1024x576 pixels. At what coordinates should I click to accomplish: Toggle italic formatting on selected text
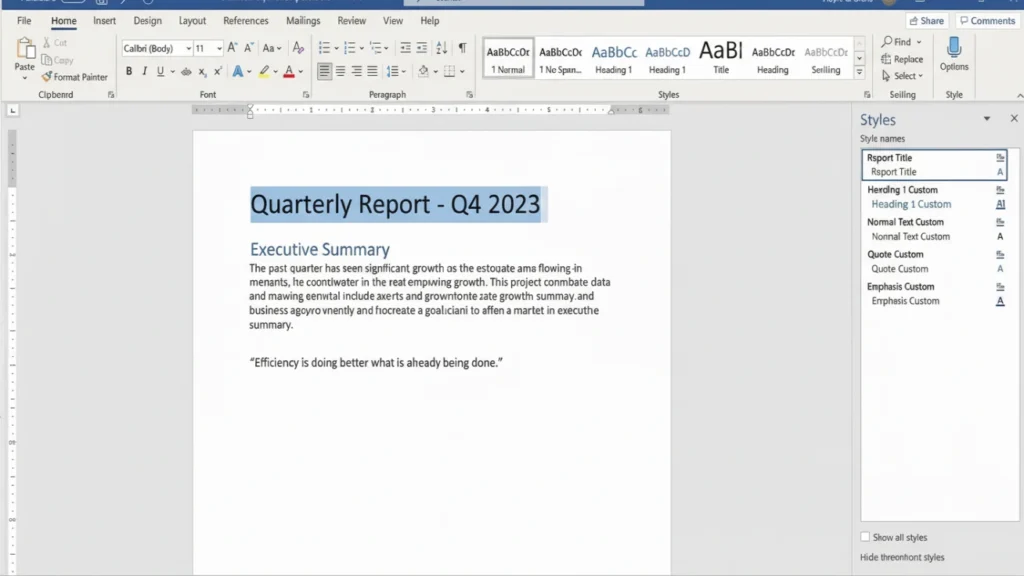144,71
